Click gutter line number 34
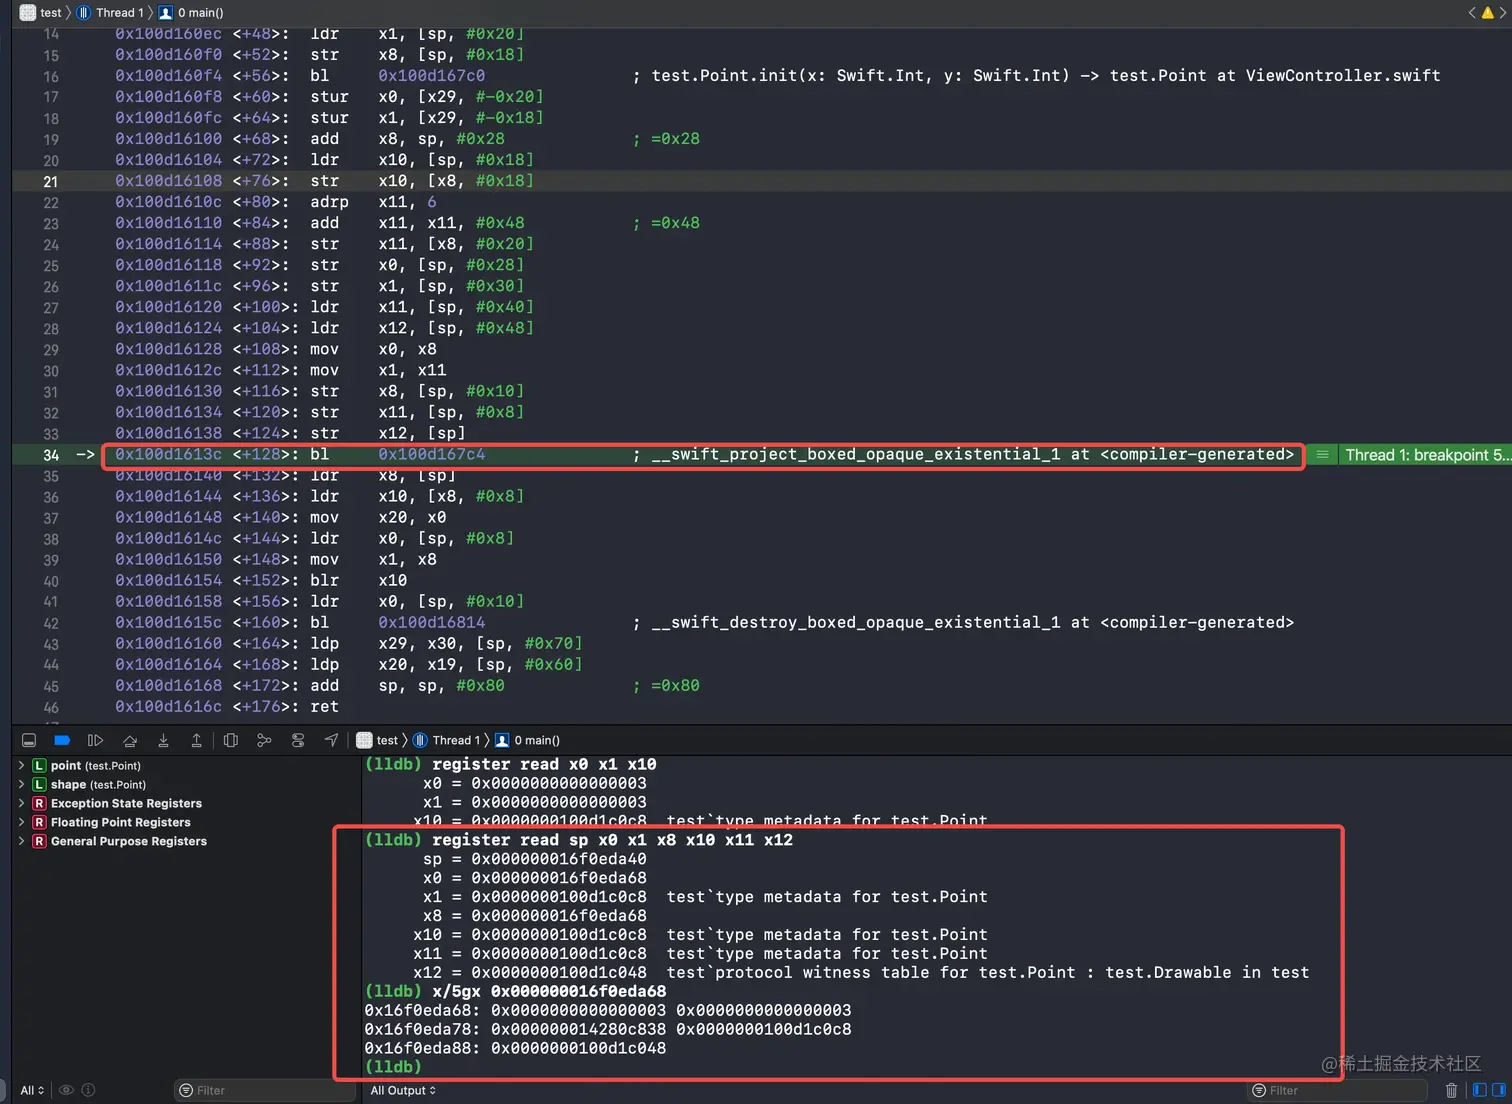The image size is (1512, 1104). point(51,455)
